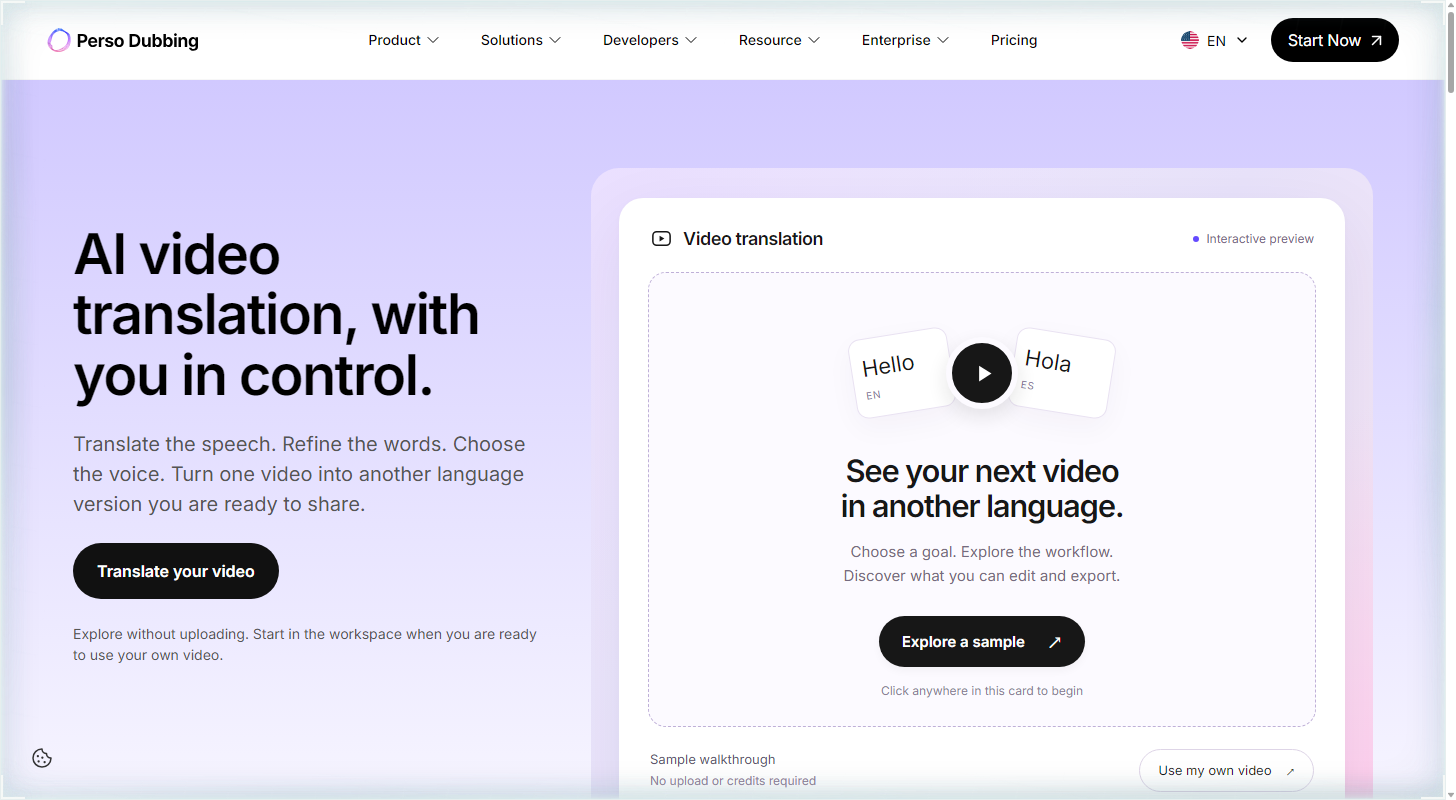1456x800 pixels.
Task: Click the US flag language icon
Action: 1190,41
